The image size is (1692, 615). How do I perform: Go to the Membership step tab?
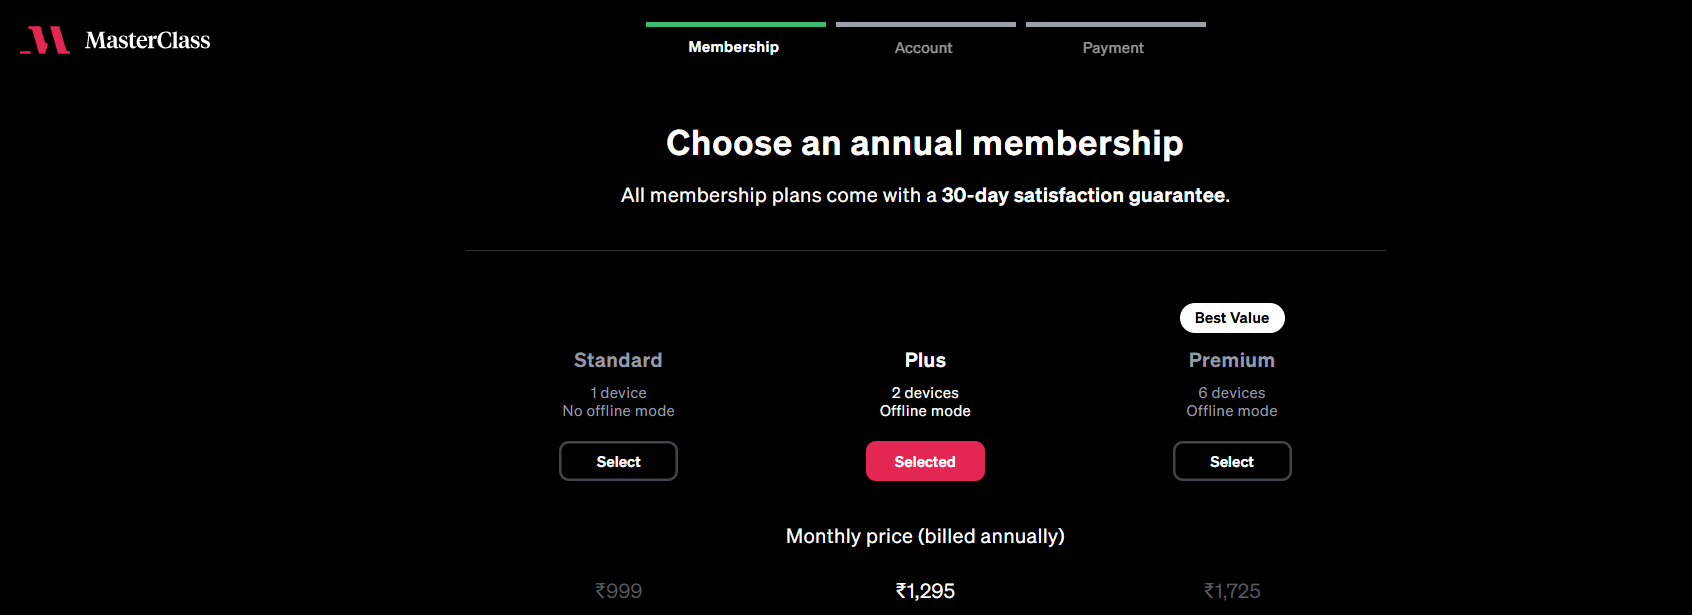(x=733, y=47)
